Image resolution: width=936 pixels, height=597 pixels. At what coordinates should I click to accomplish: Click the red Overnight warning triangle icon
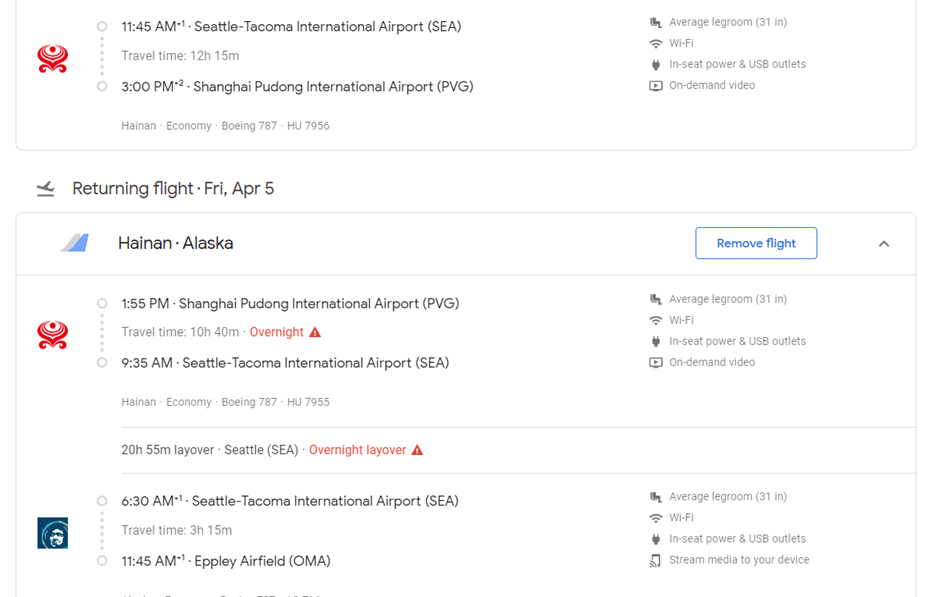[315, 332]
